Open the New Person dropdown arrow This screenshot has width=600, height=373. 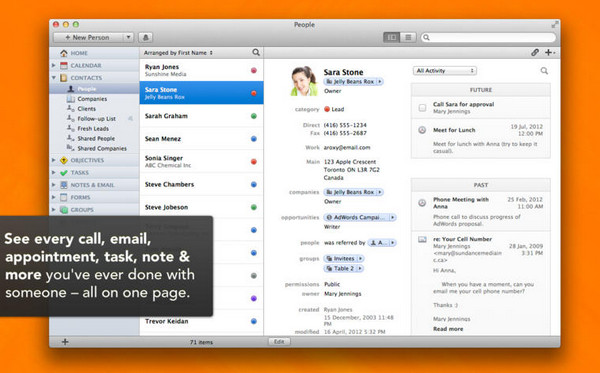129,37
